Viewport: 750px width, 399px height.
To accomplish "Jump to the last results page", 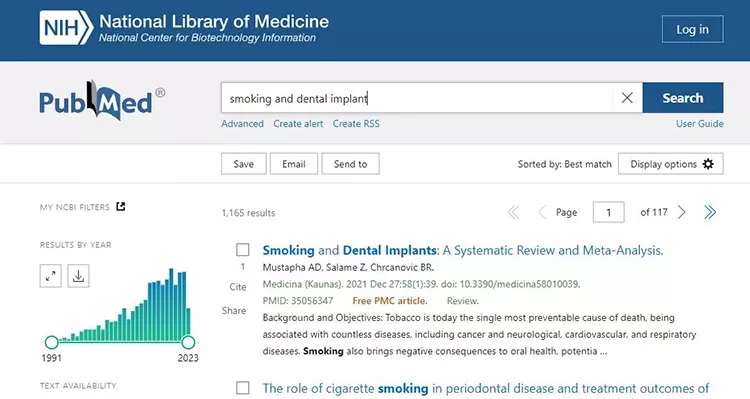I will (x=710, y=212).
